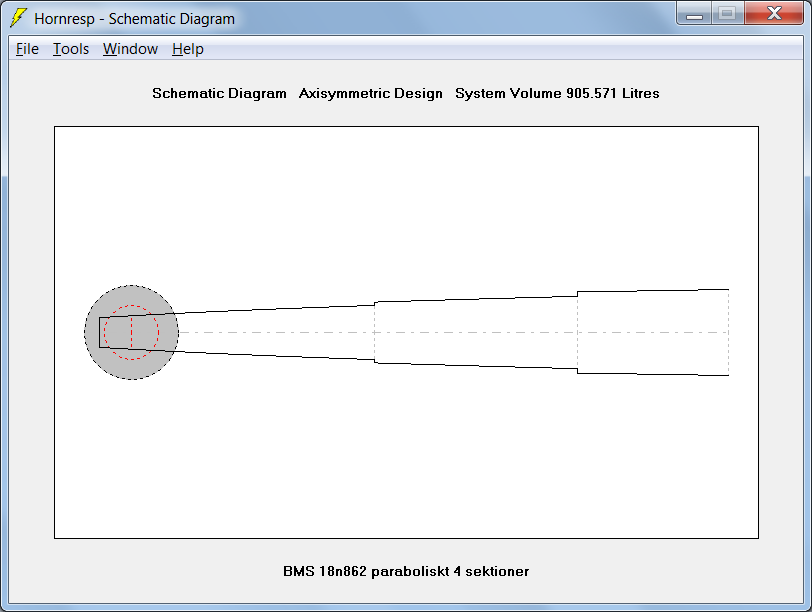
Task: Click the horn mouth dashed end line
Action: click(729, 332)
